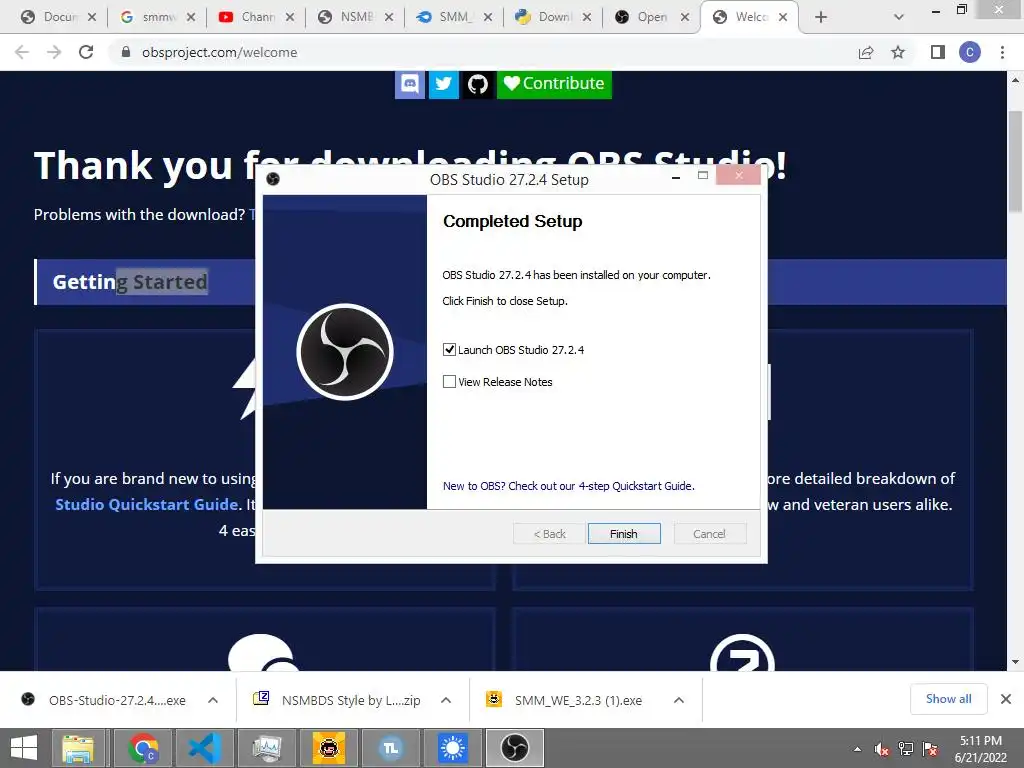Open the OBS installer taskbar icon
The image size is (1024, 768).
click(x=515, y=748)
